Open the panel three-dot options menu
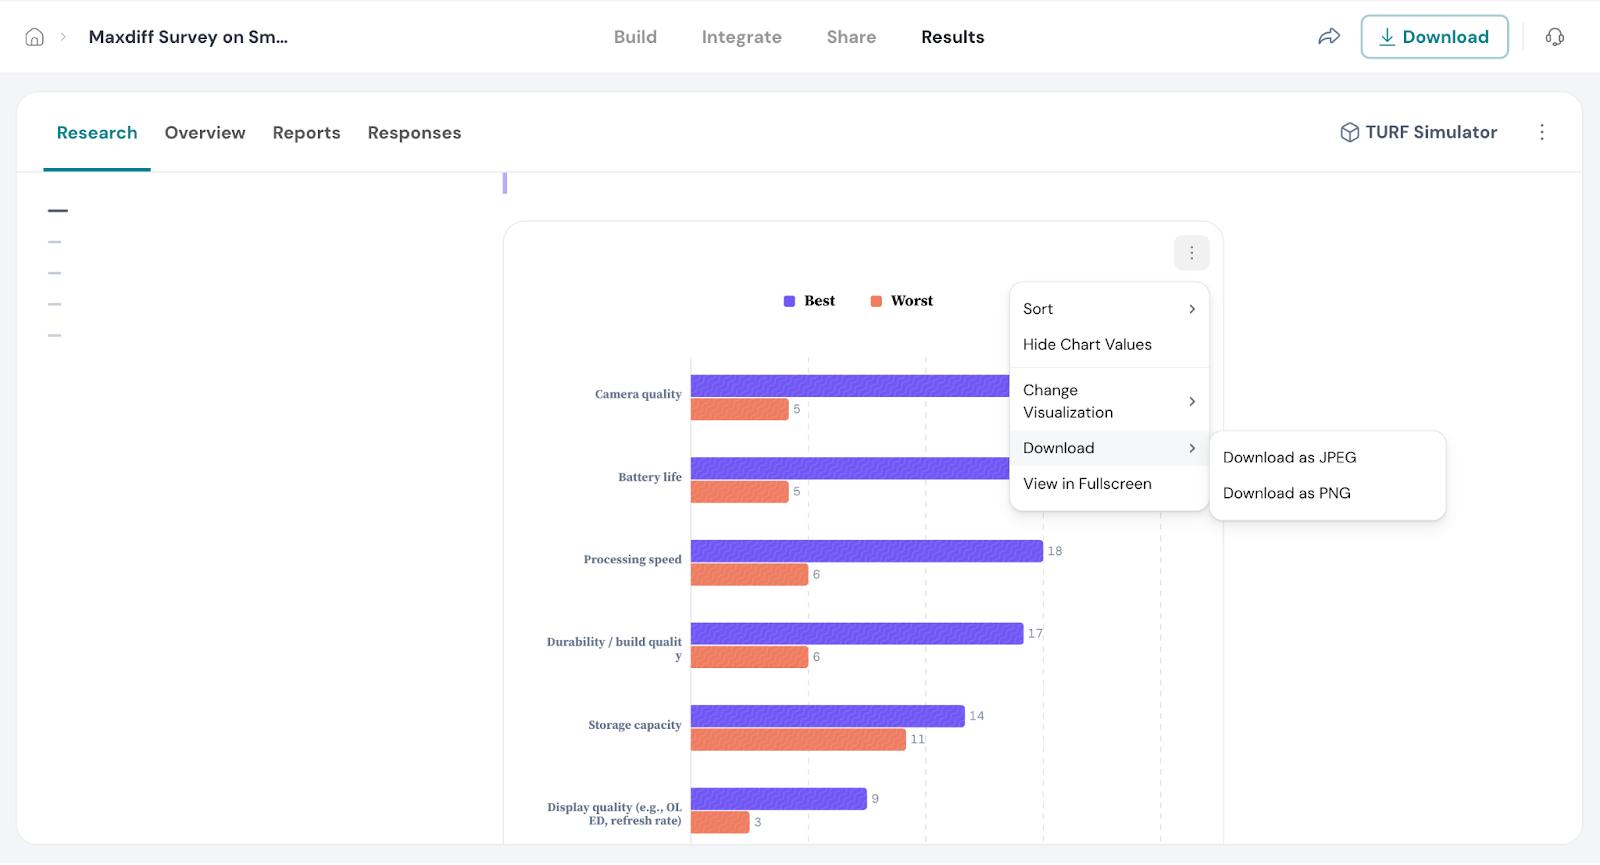This screenshot has height=865, width=1600. [1541, 132]
